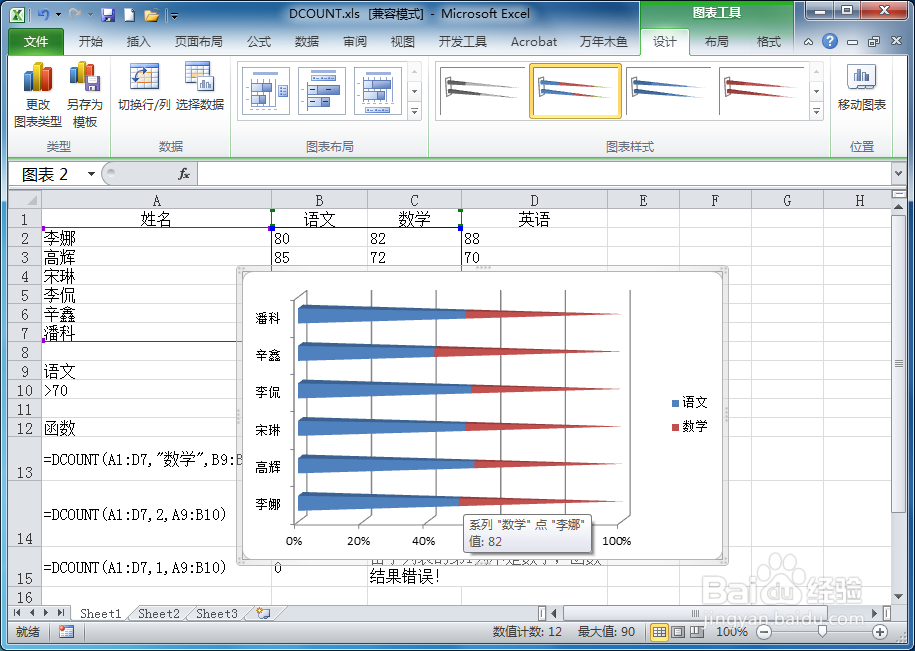The image size is (915, 651).
Task: Click the Open folder icon
Action: click(151, 15)
